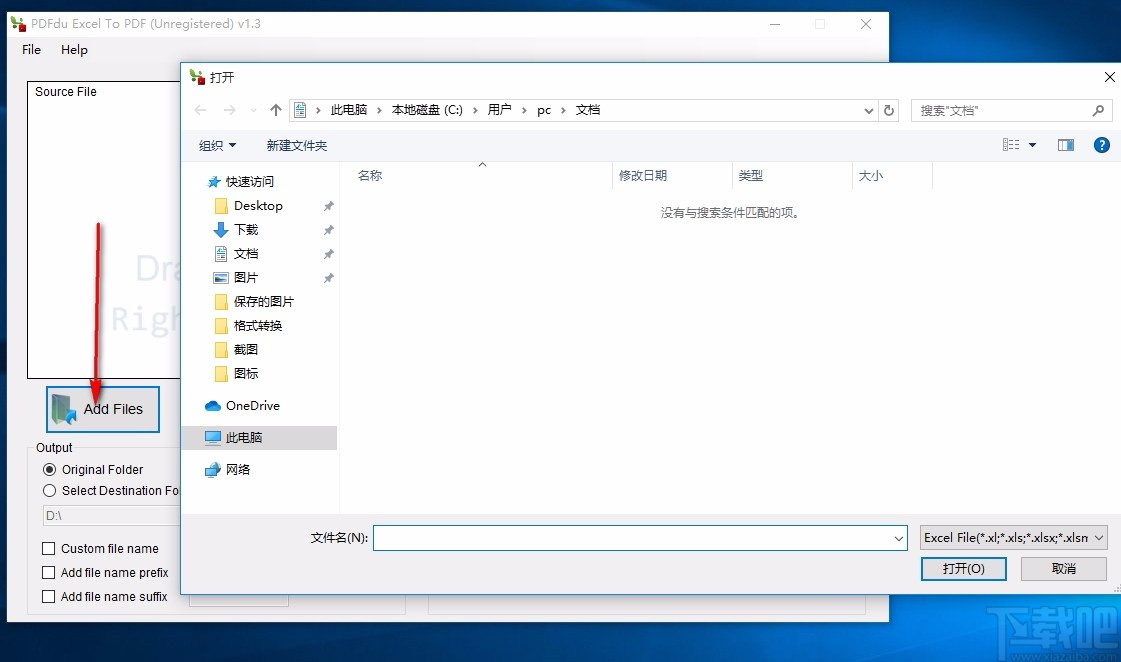Click the up-one-level navigation arrow
The image size is (1121, 662).
pyautogui.click(x=275, y=110)
